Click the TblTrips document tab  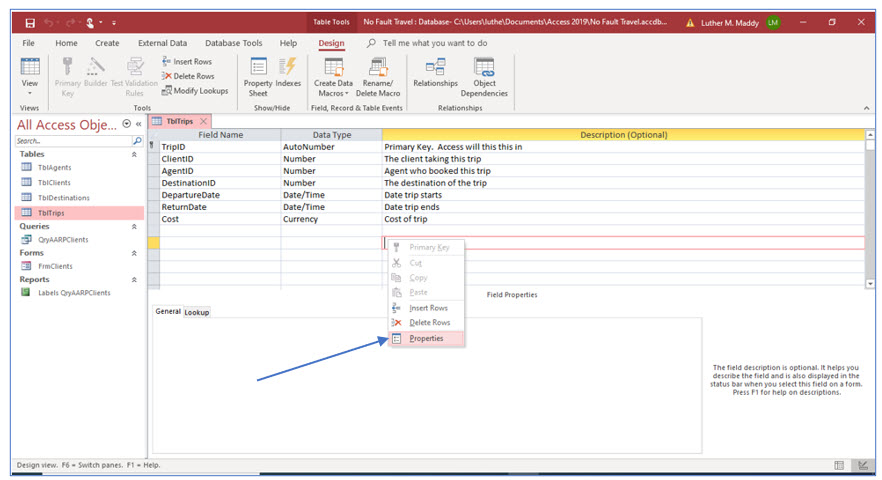click(179, 121)
